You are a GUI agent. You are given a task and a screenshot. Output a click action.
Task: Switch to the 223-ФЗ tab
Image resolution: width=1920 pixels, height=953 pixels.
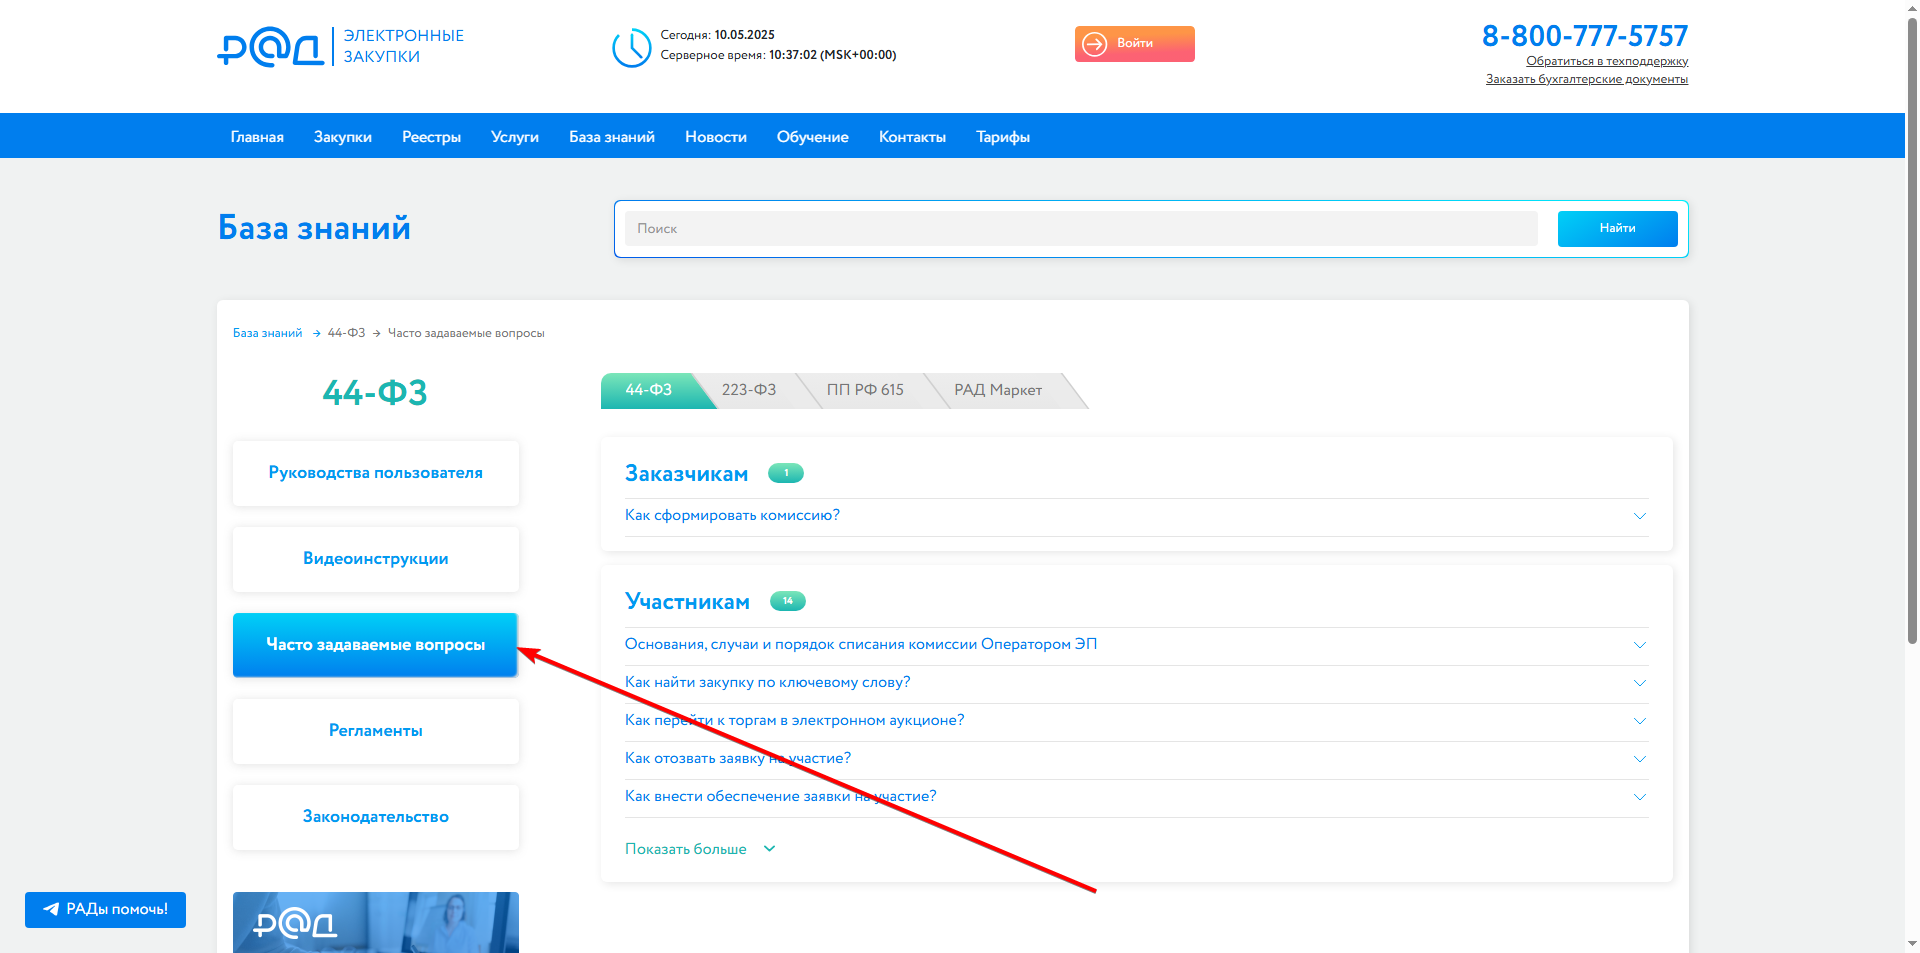pos(749,390)
